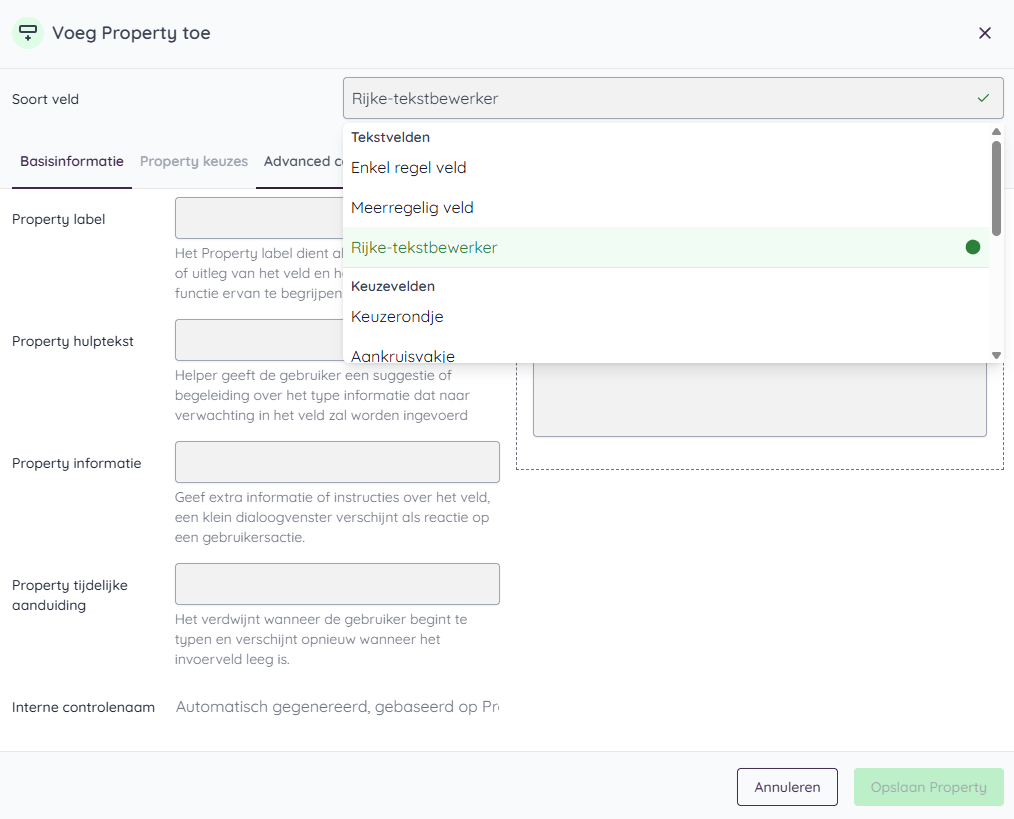The image size is (1014, 819).
Task: Select Enkel regel veld option
Action: click(x=408, y=168)
